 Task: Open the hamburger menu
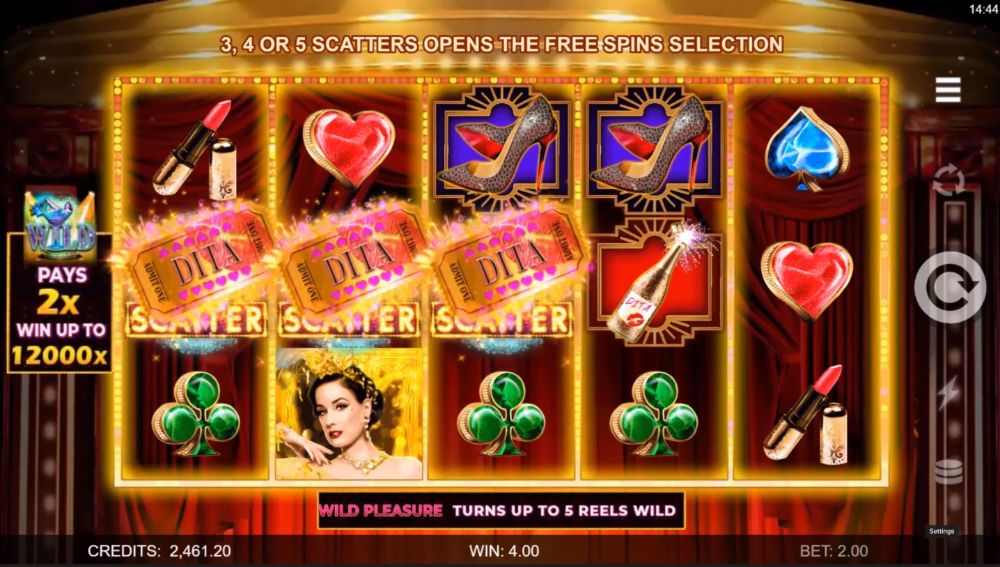point(948,90)
